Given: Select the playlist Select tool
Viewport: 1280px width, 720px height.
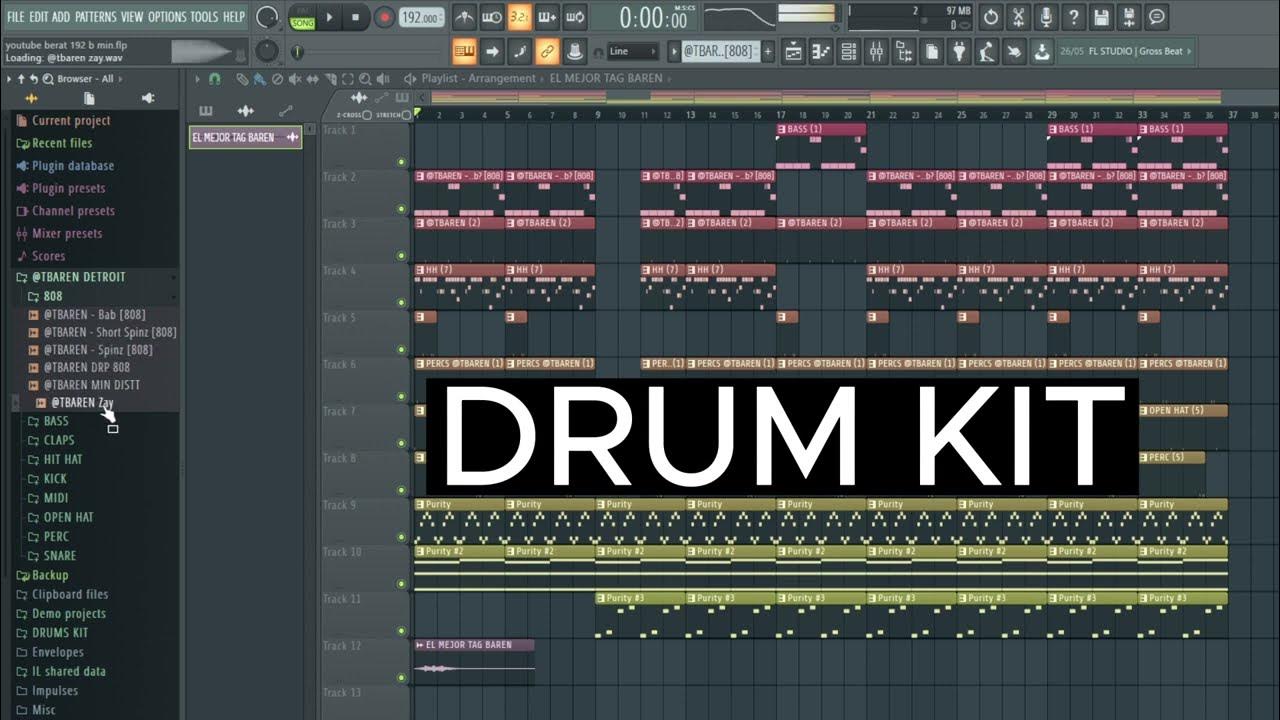Looking at the screenshot, I should coord(347,79).
